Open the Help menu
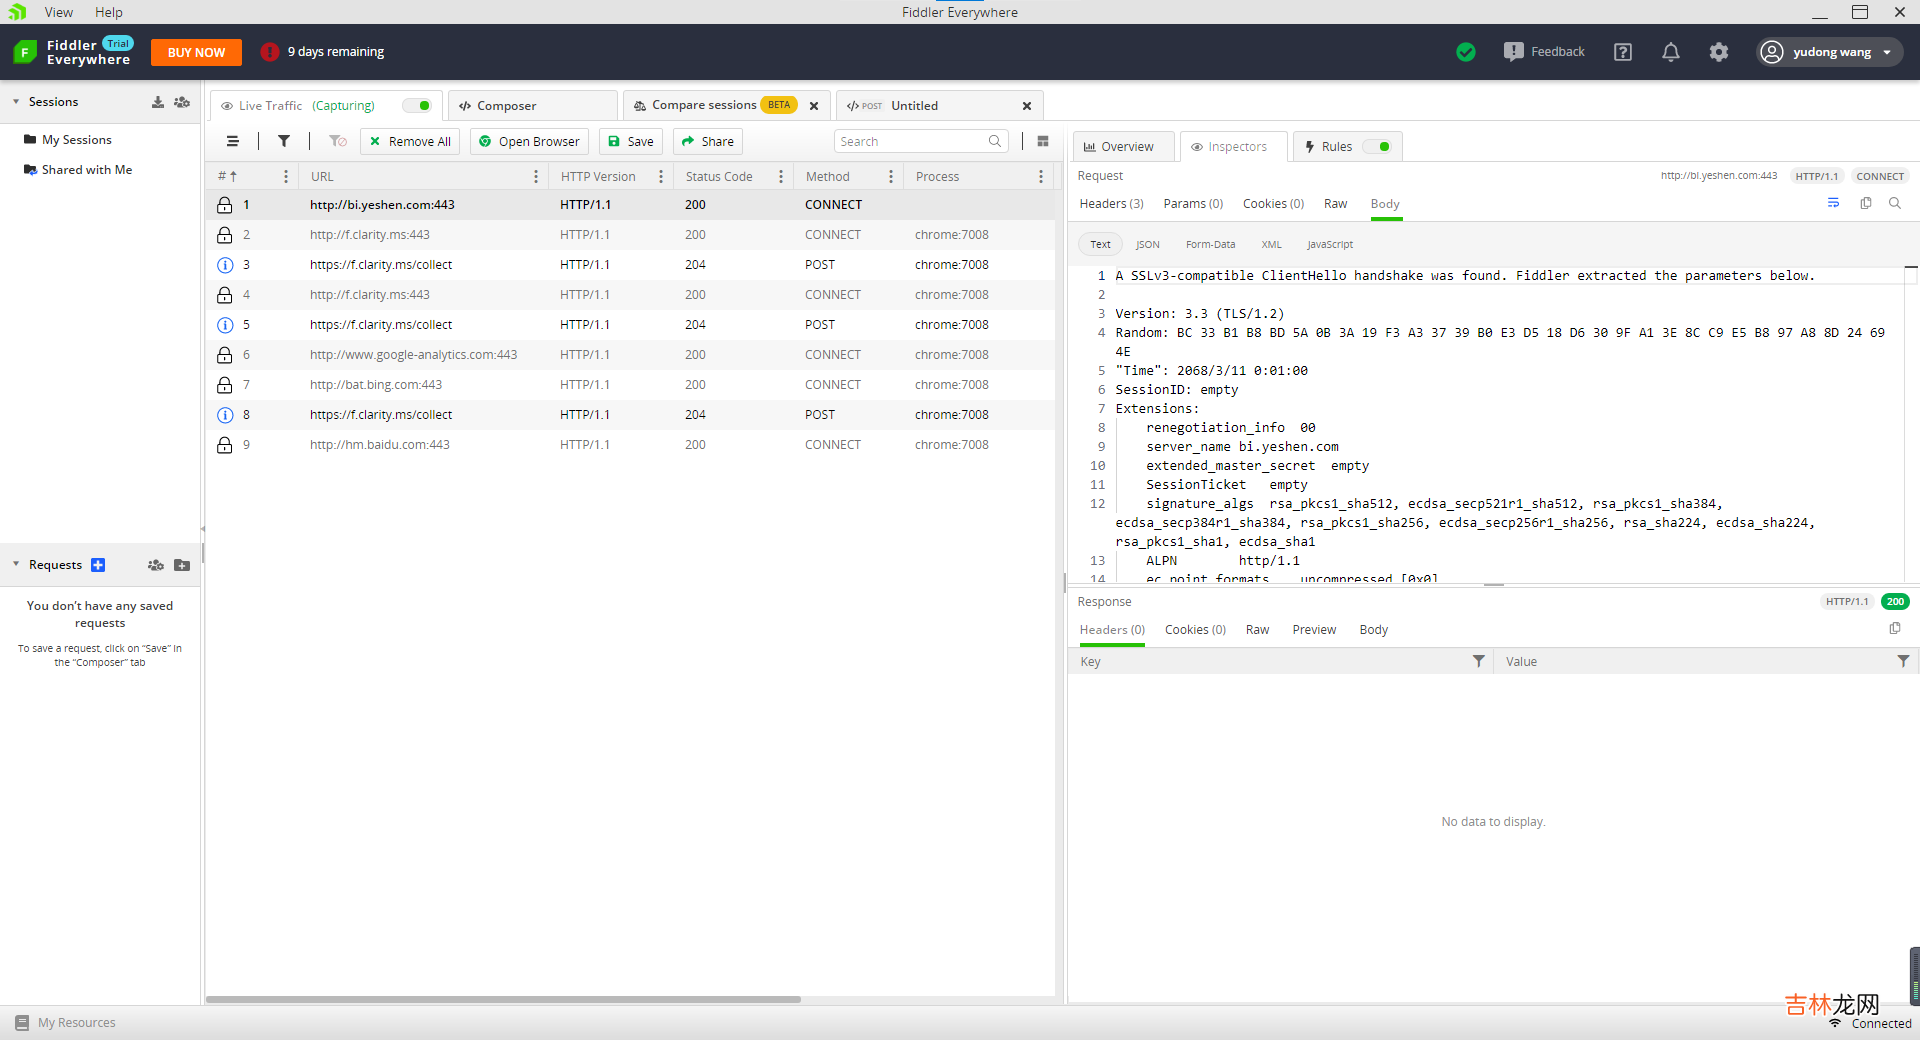 point(109,12)
